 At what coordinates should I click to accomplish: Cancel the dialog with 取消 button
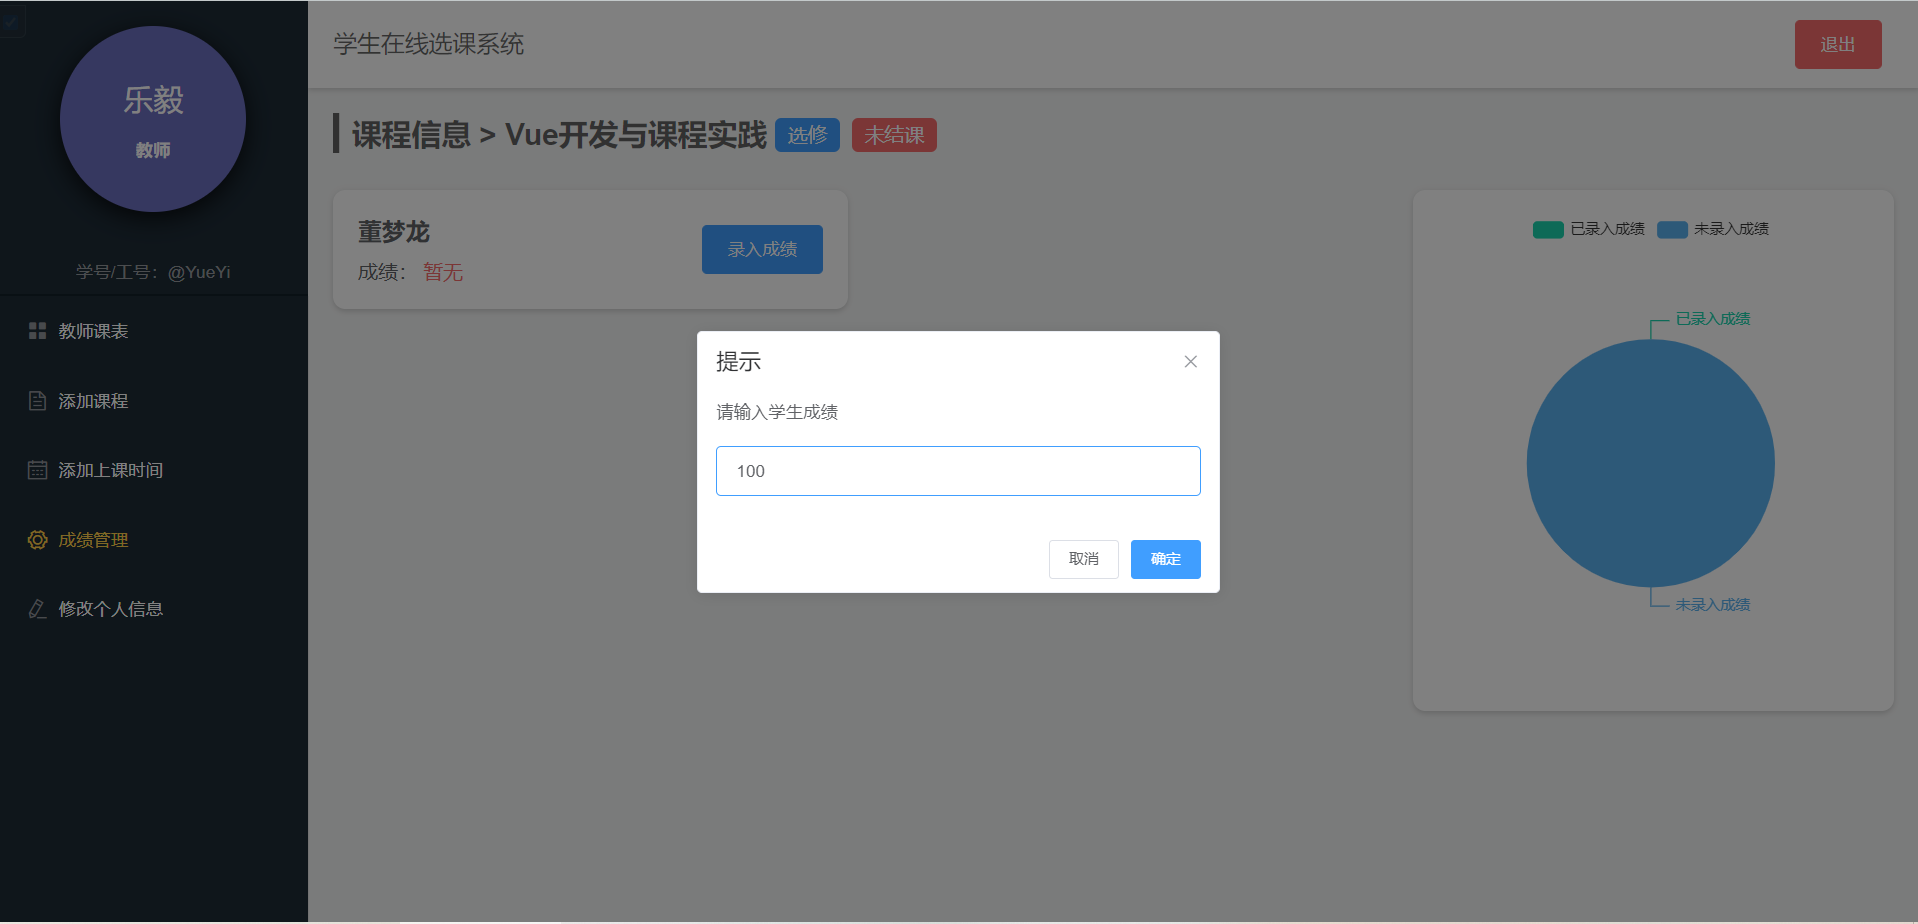(x=1083, y=559)
